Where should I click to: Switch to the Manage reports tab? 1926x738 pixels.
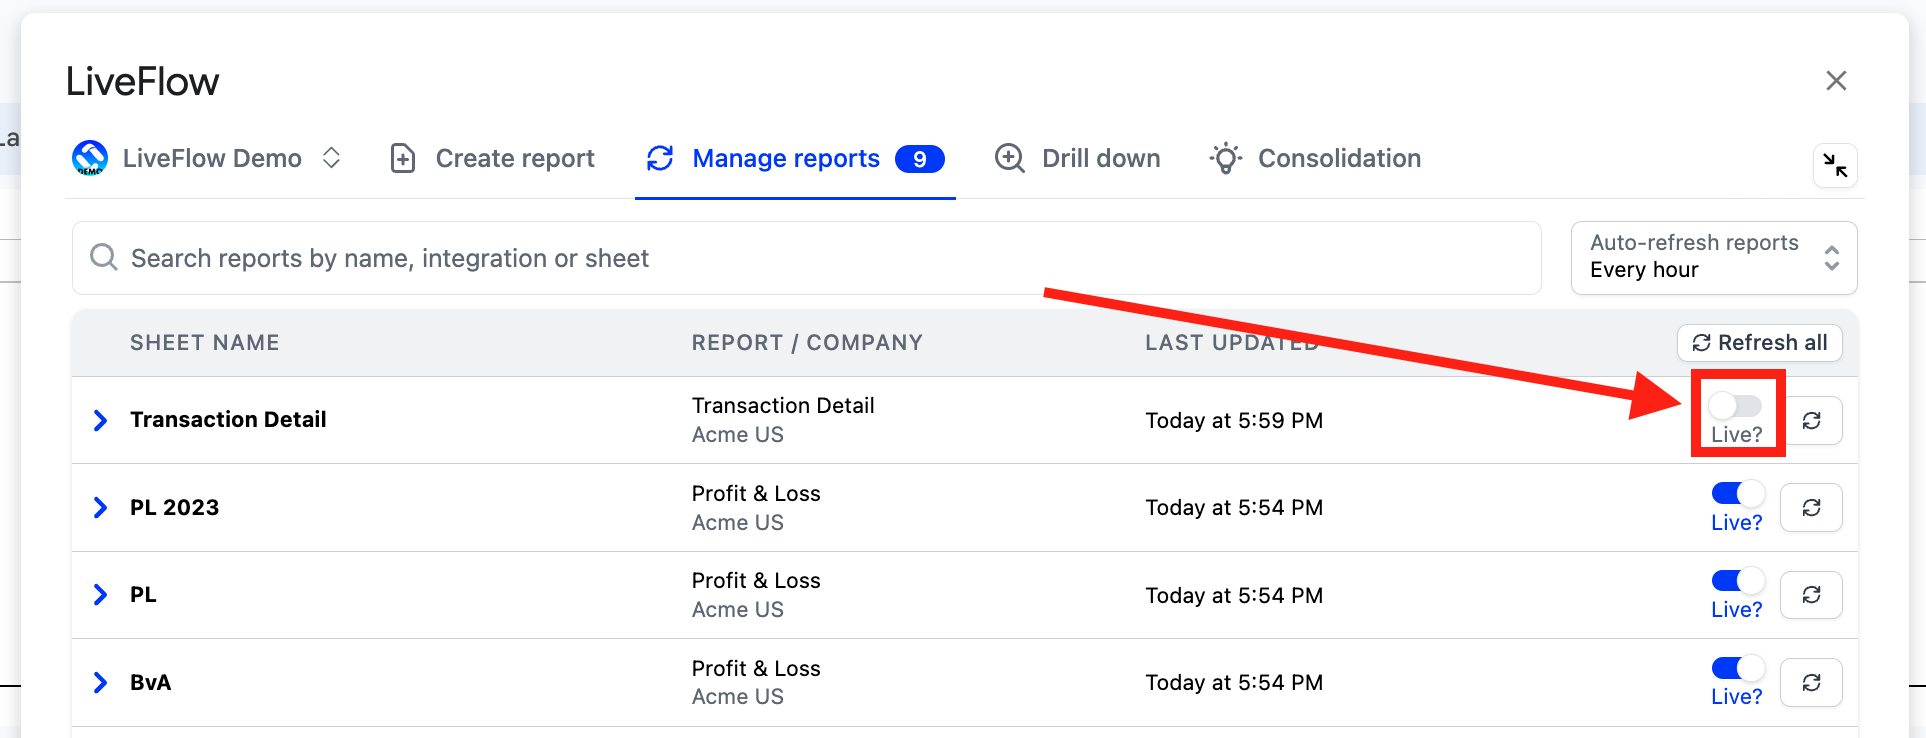pyautogui.click(x=795, y=158)
